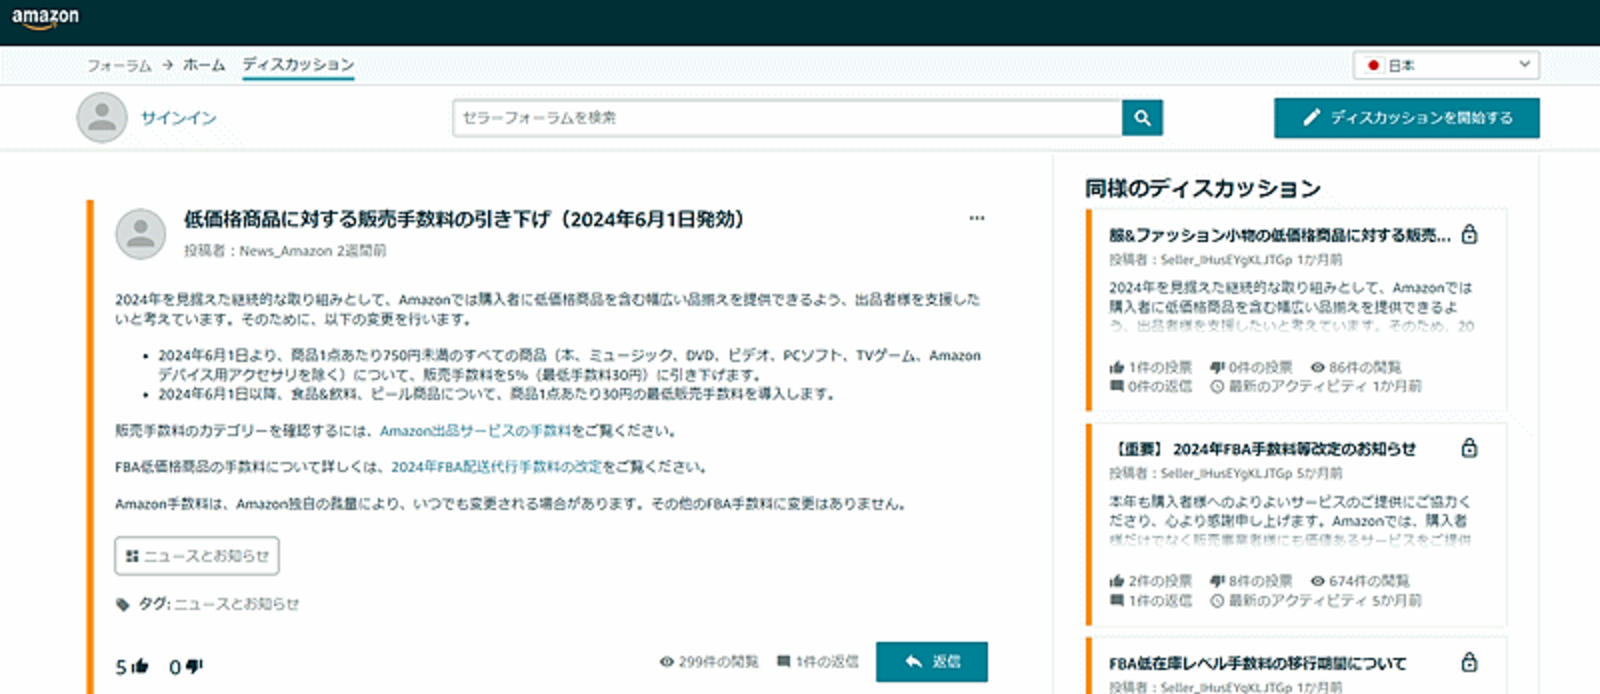Open the ホーム tab
1600x694 pixels.
tap(204, 65)
